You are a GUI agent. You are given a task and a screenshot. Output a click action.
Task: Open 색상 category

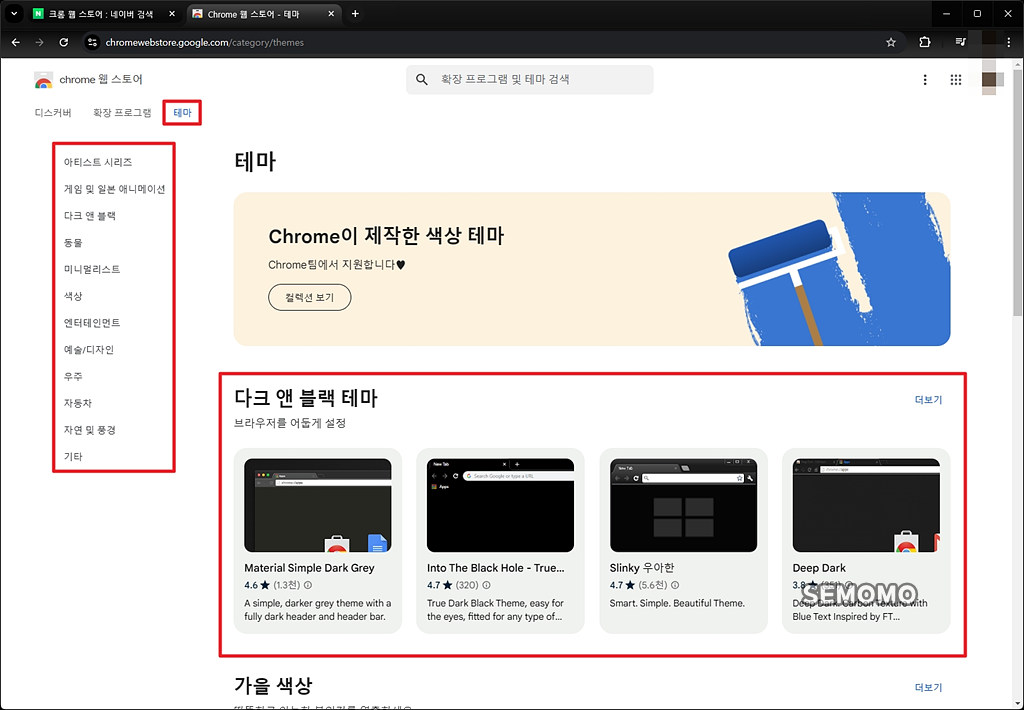tap(73, 296)
